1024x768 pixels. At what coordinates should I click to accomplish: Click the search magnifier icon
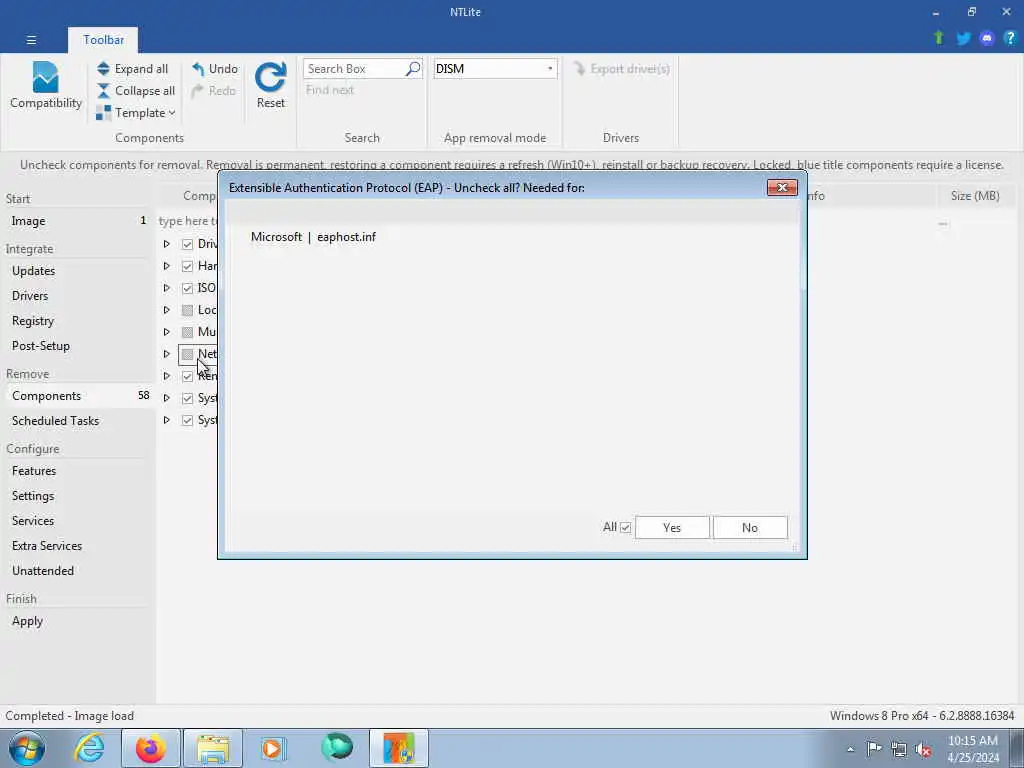point(413,69)
